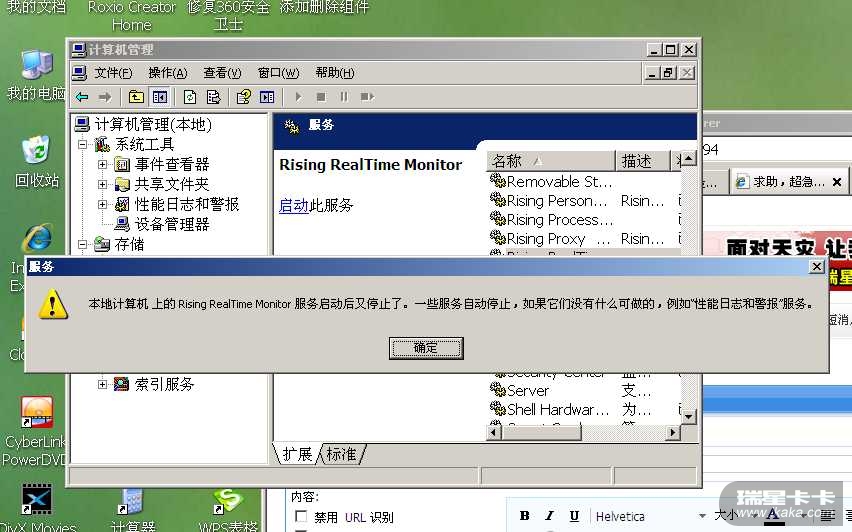852x532 pixels.
Task: Click the Pause service icon
Action: coord(344,97)
